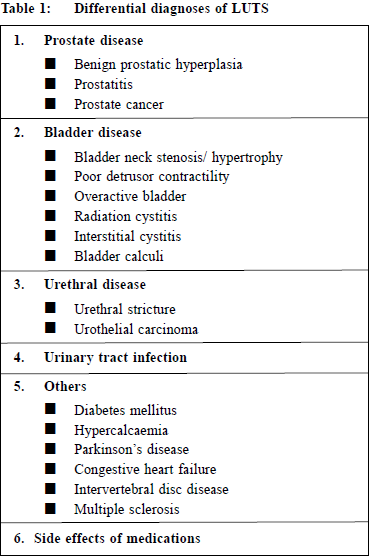The width and height of the screenshot is (370, 558).
Task: Click the 'Urinary tract infection' heading
Action: point(115,358)
